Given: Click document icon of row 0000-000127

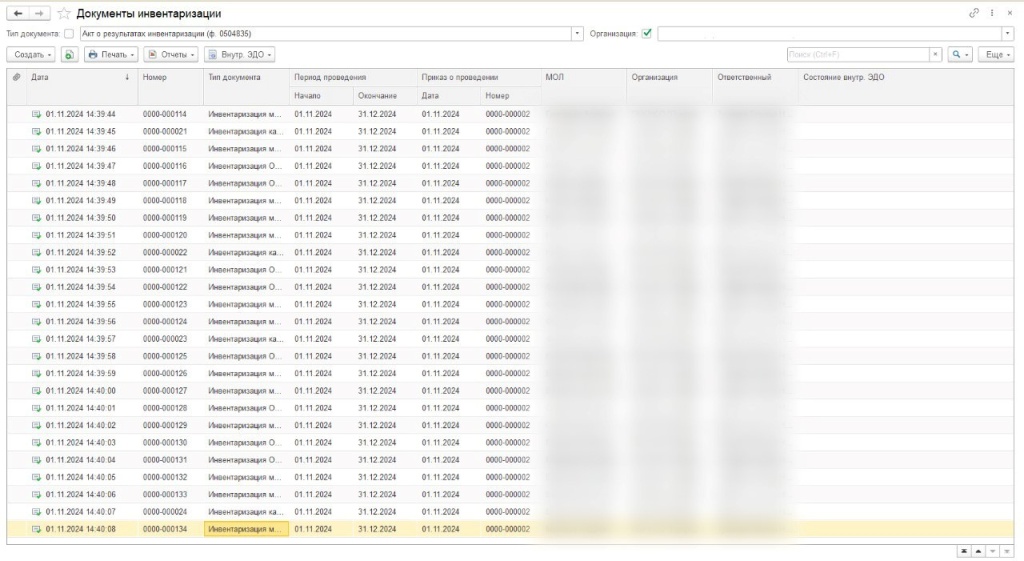Looking at the screenshot, I should [x=37, y=391].
